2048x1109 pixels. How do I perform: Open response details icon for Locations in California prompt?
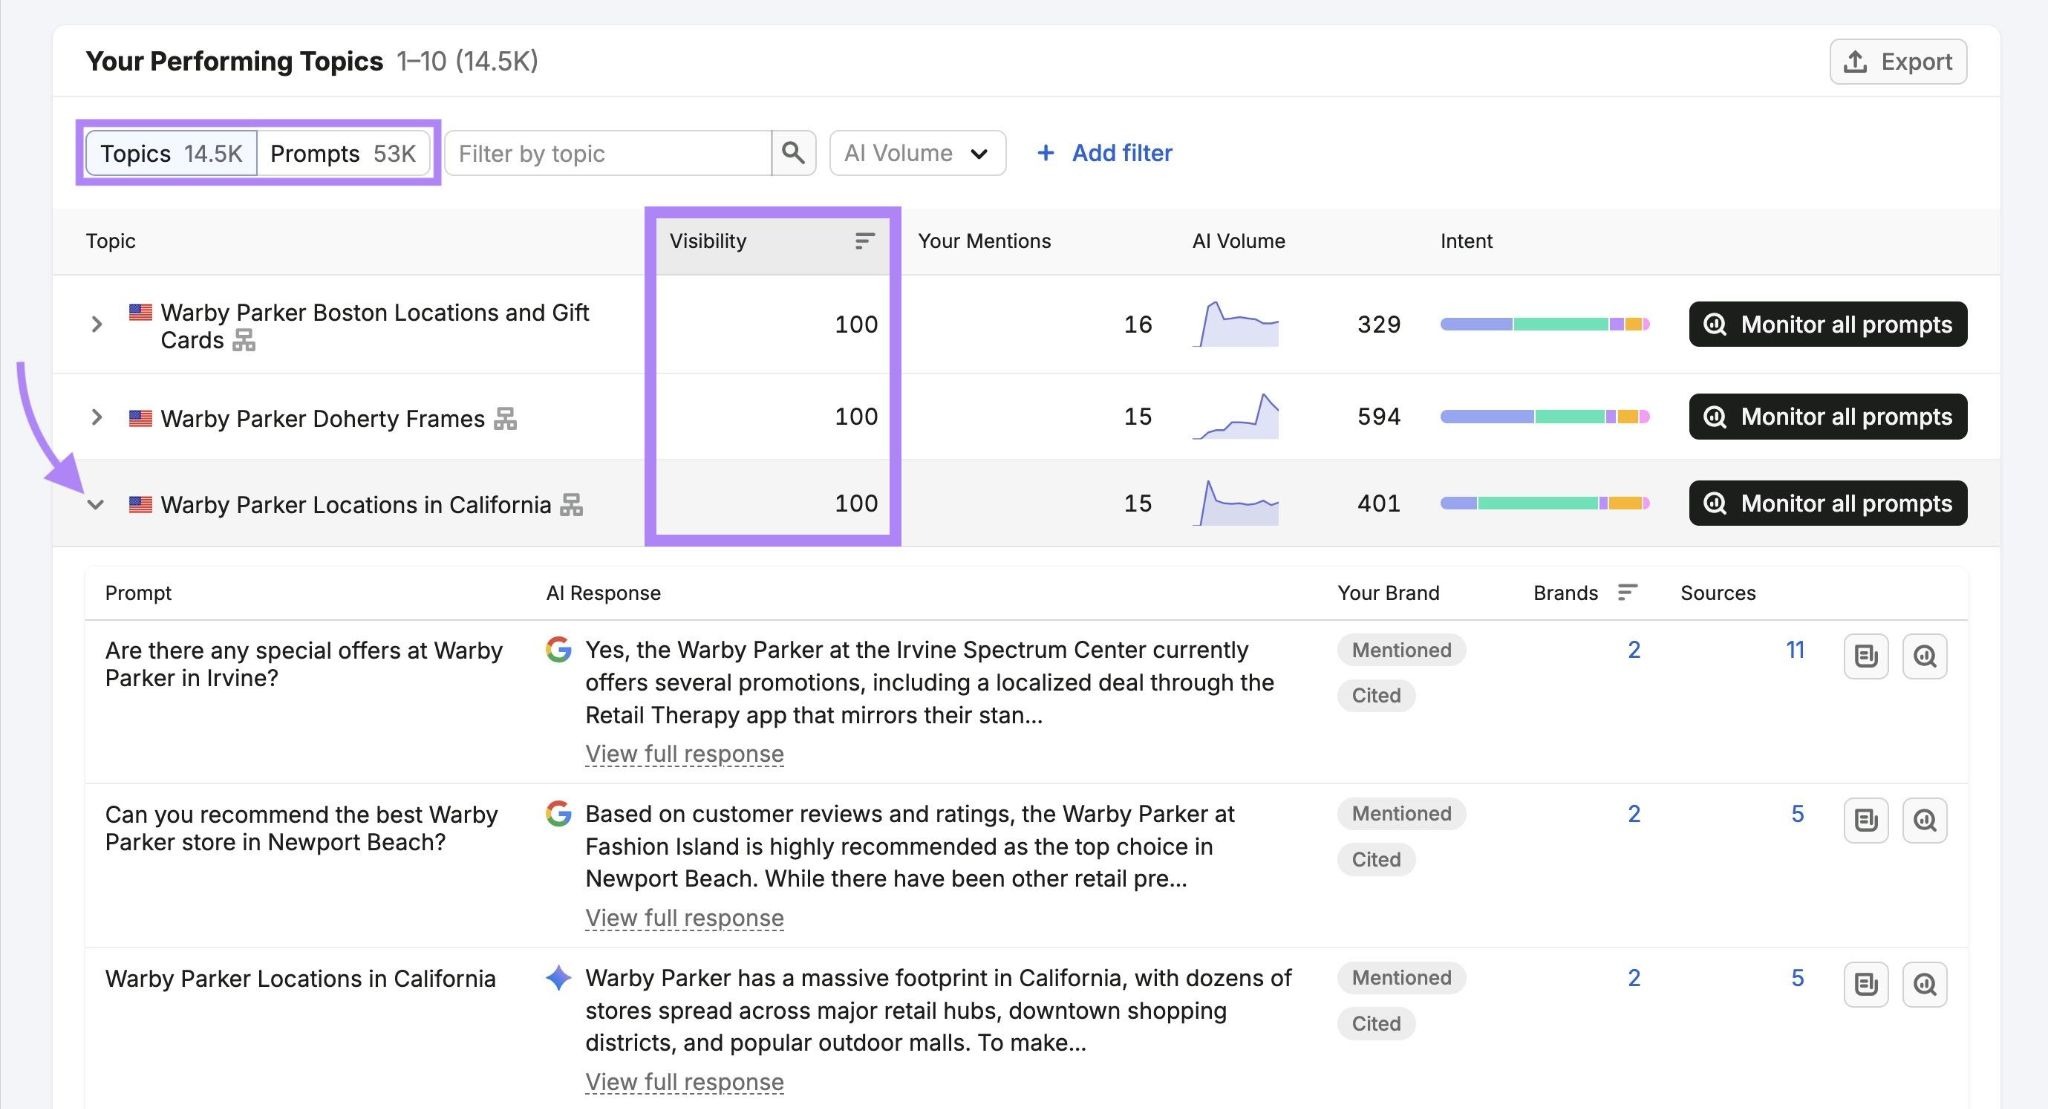pyautogui.click(x=1866, y=985)
